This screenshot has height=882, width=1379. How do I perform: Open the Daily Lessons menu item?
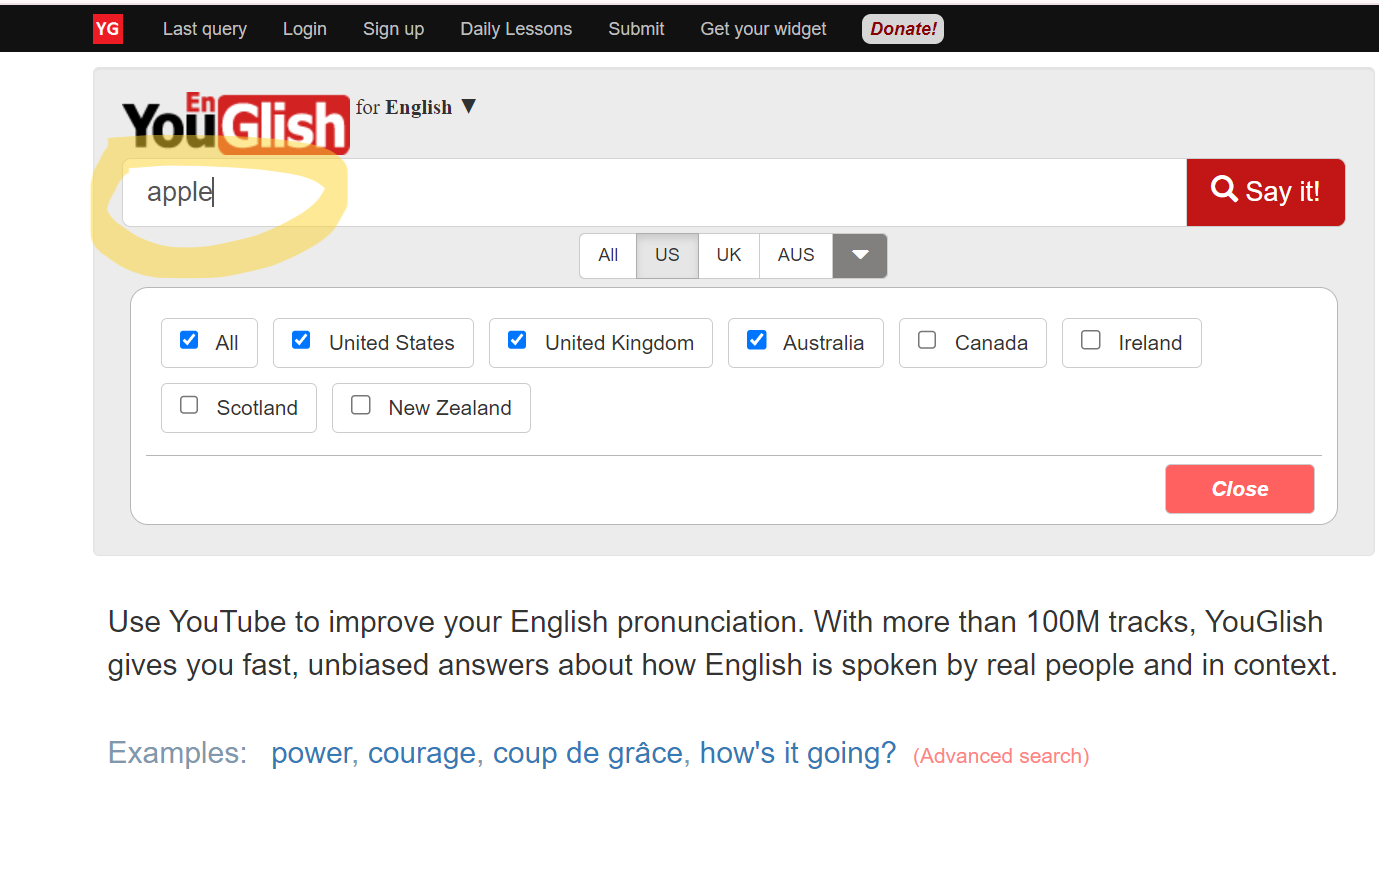tap(516, 29)
